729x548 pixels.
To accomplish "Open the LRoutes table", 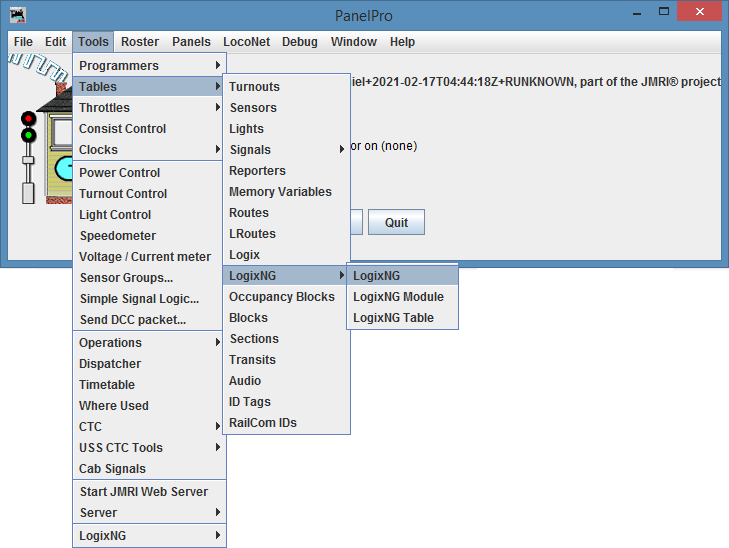I will pyautogui.click(x=286, y=234).
